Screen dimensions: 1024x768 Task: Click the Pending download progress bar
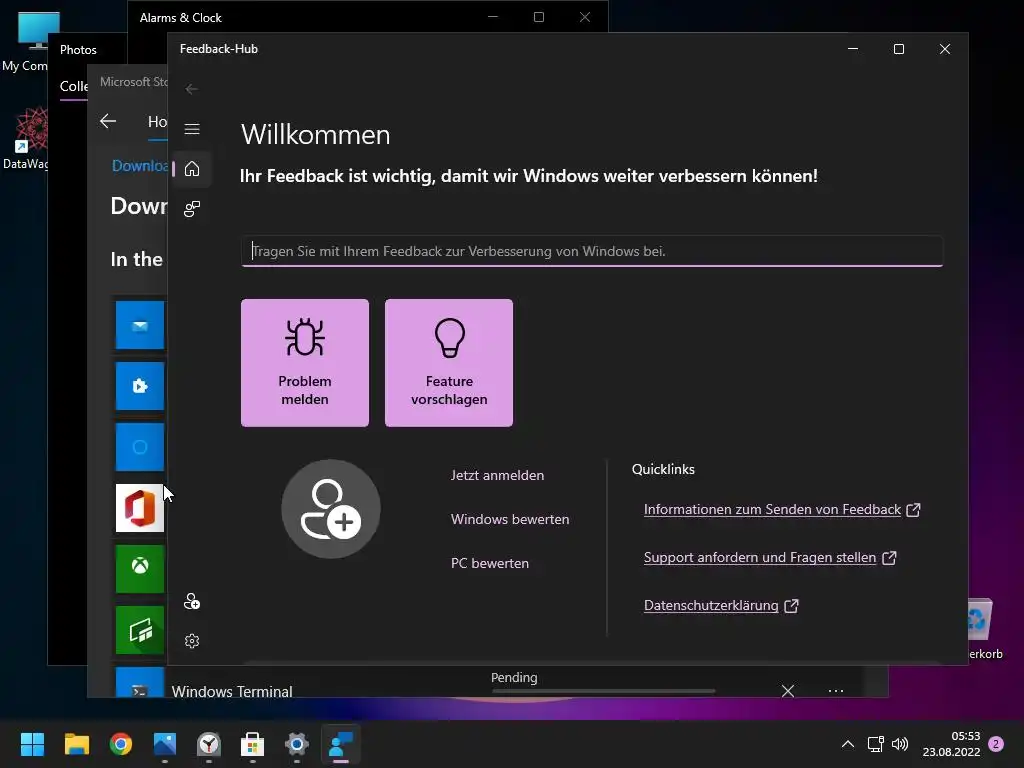point(603,690)
